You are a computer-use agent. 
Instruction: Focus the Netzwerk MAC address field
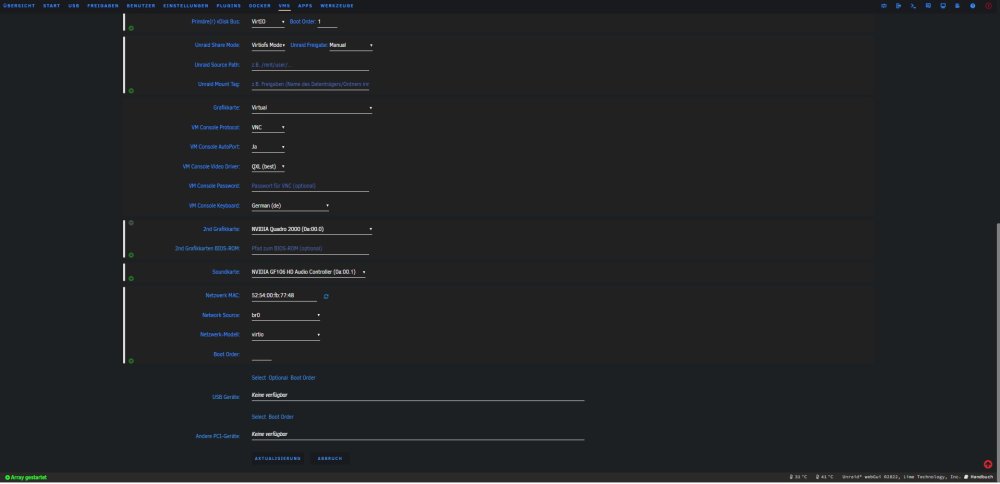284,296
